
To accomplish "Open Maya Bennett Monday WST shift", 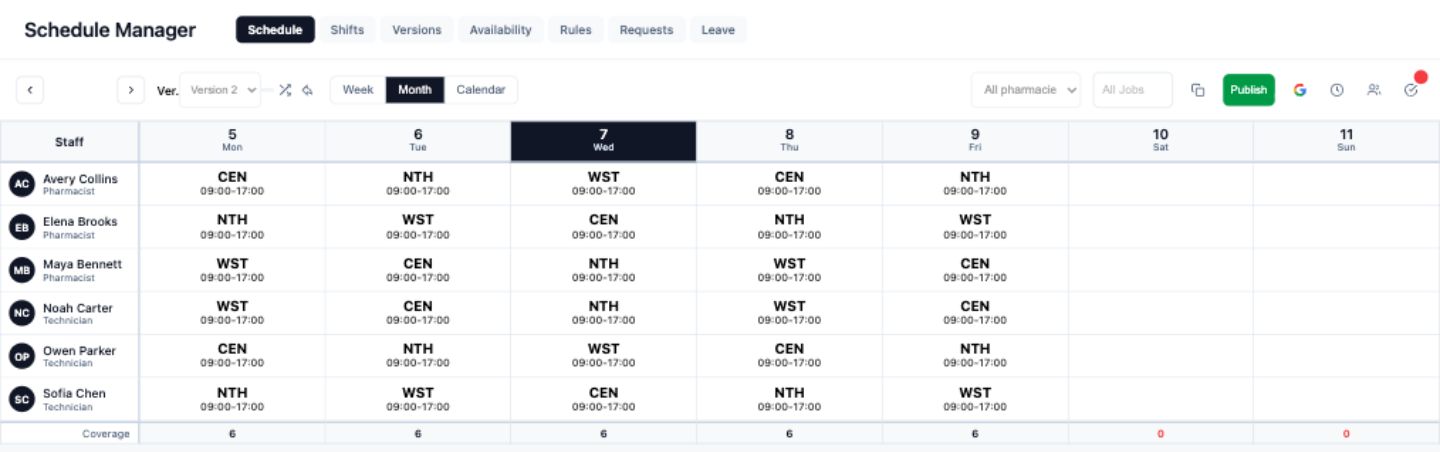I will pos(232,270).
